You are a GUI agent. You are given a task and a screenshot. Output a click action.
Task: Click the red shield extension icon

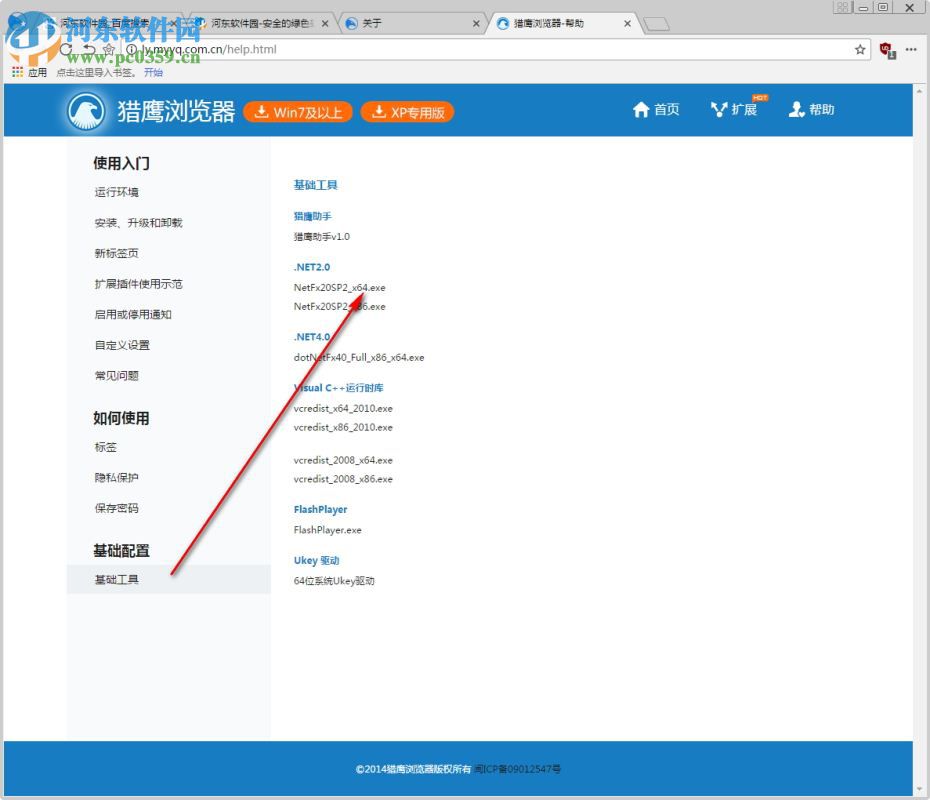[x=884, y=49]
